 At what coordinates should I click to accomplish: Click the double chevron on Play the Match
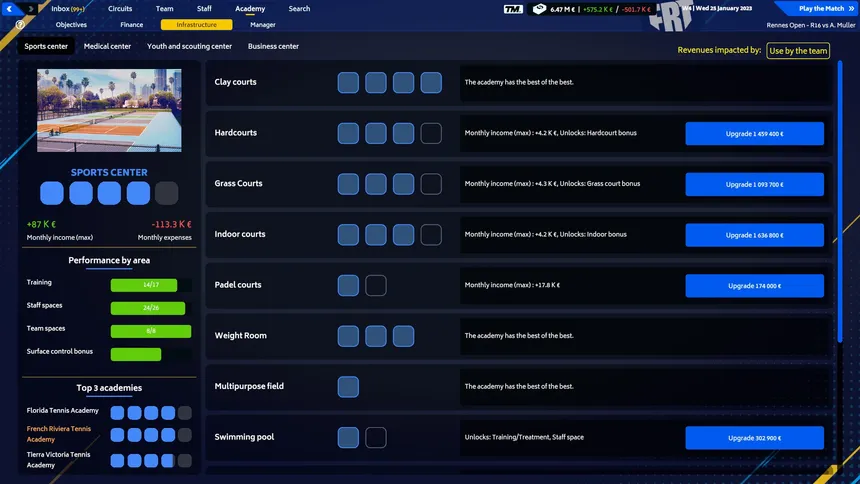point(851,8)
